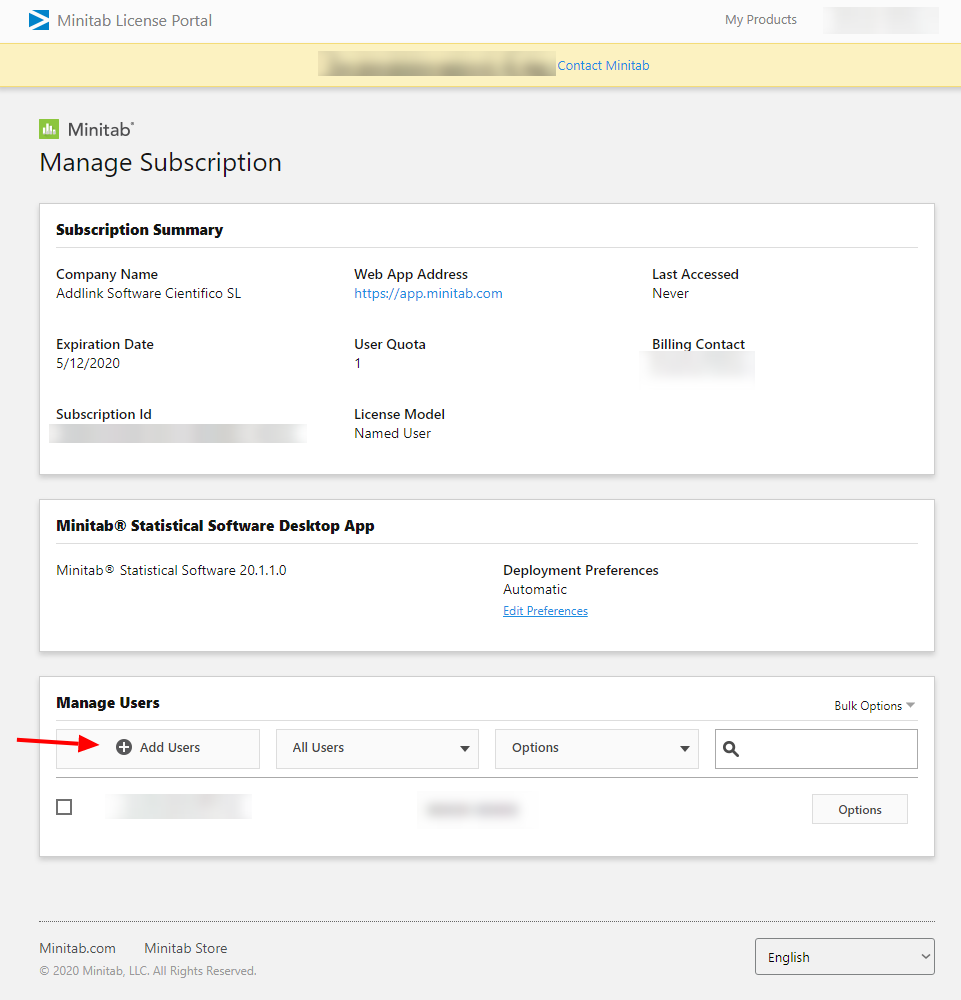Expand the Options dropdown next to All Users
961x1000 pixels.
tap(596, 749)
